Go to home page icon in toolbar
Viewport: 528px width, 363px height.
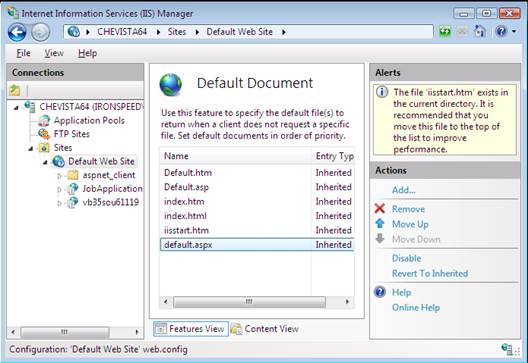pos(480,32)
